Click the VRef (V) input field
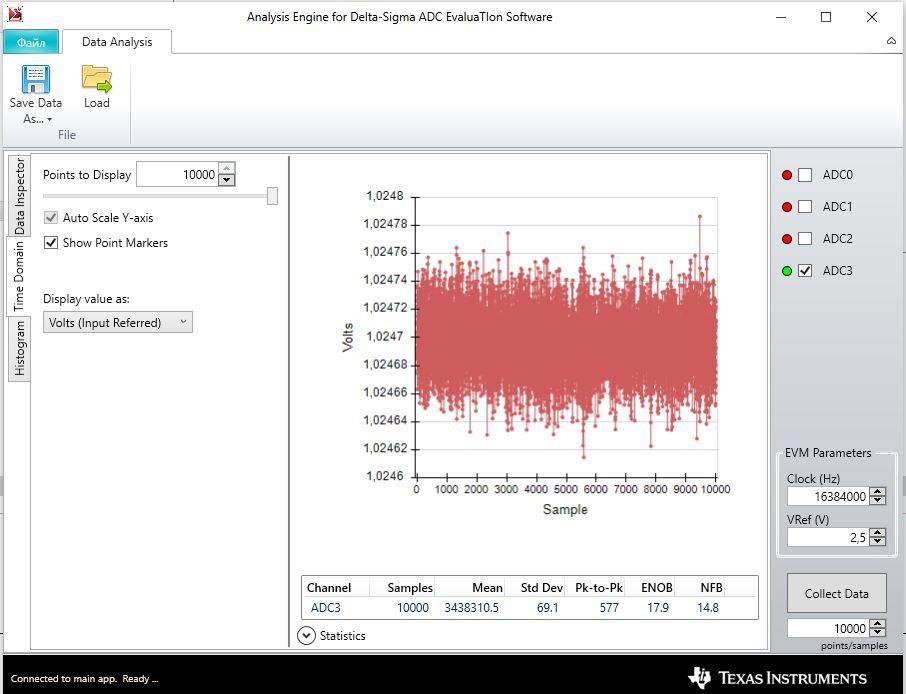906x694 pixels. (x=828, y=538)
